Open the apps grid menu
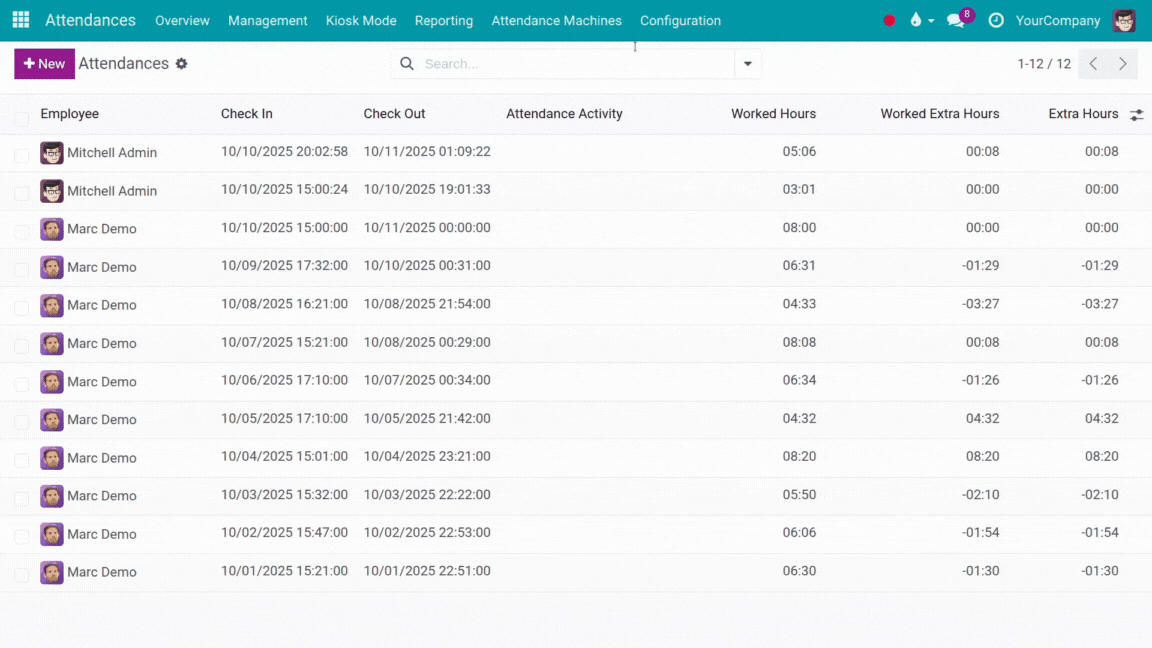The width and height of the screenshot is (1152, 648). click(x=20, y=20)
